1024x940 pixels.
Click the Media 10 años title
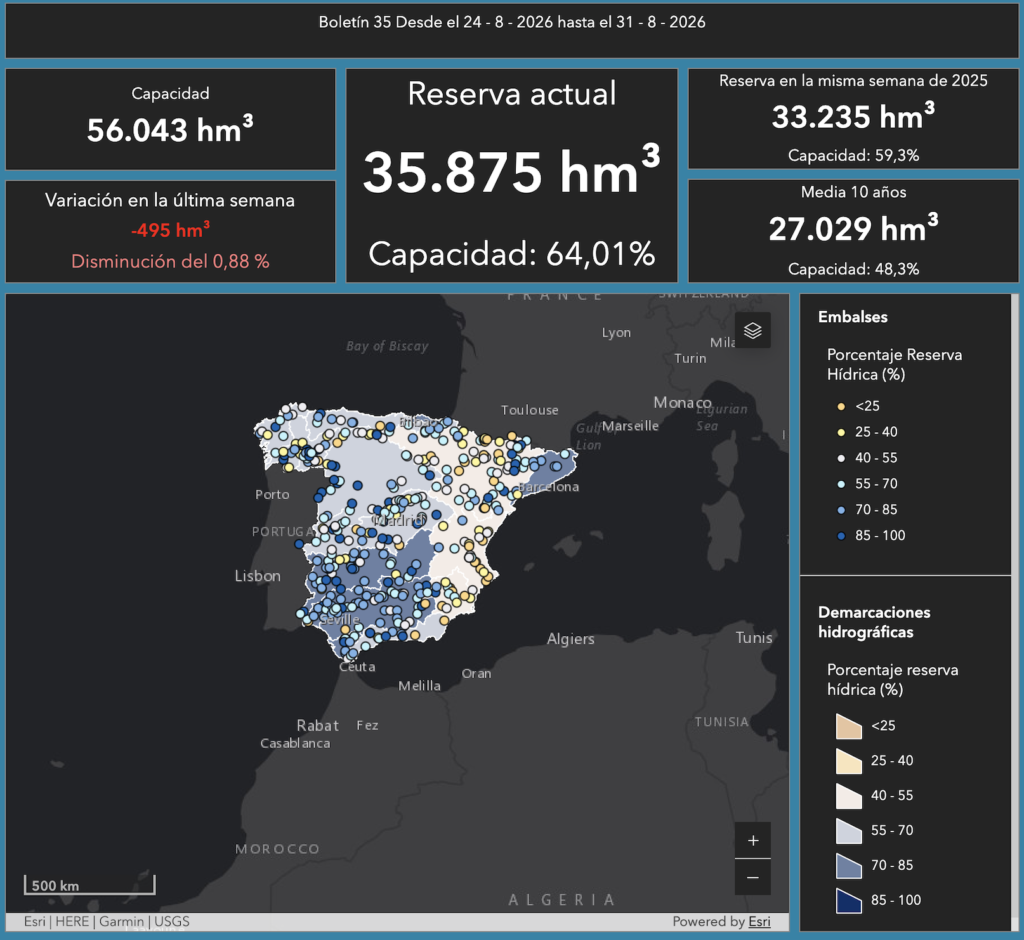[x=853, y=192]
